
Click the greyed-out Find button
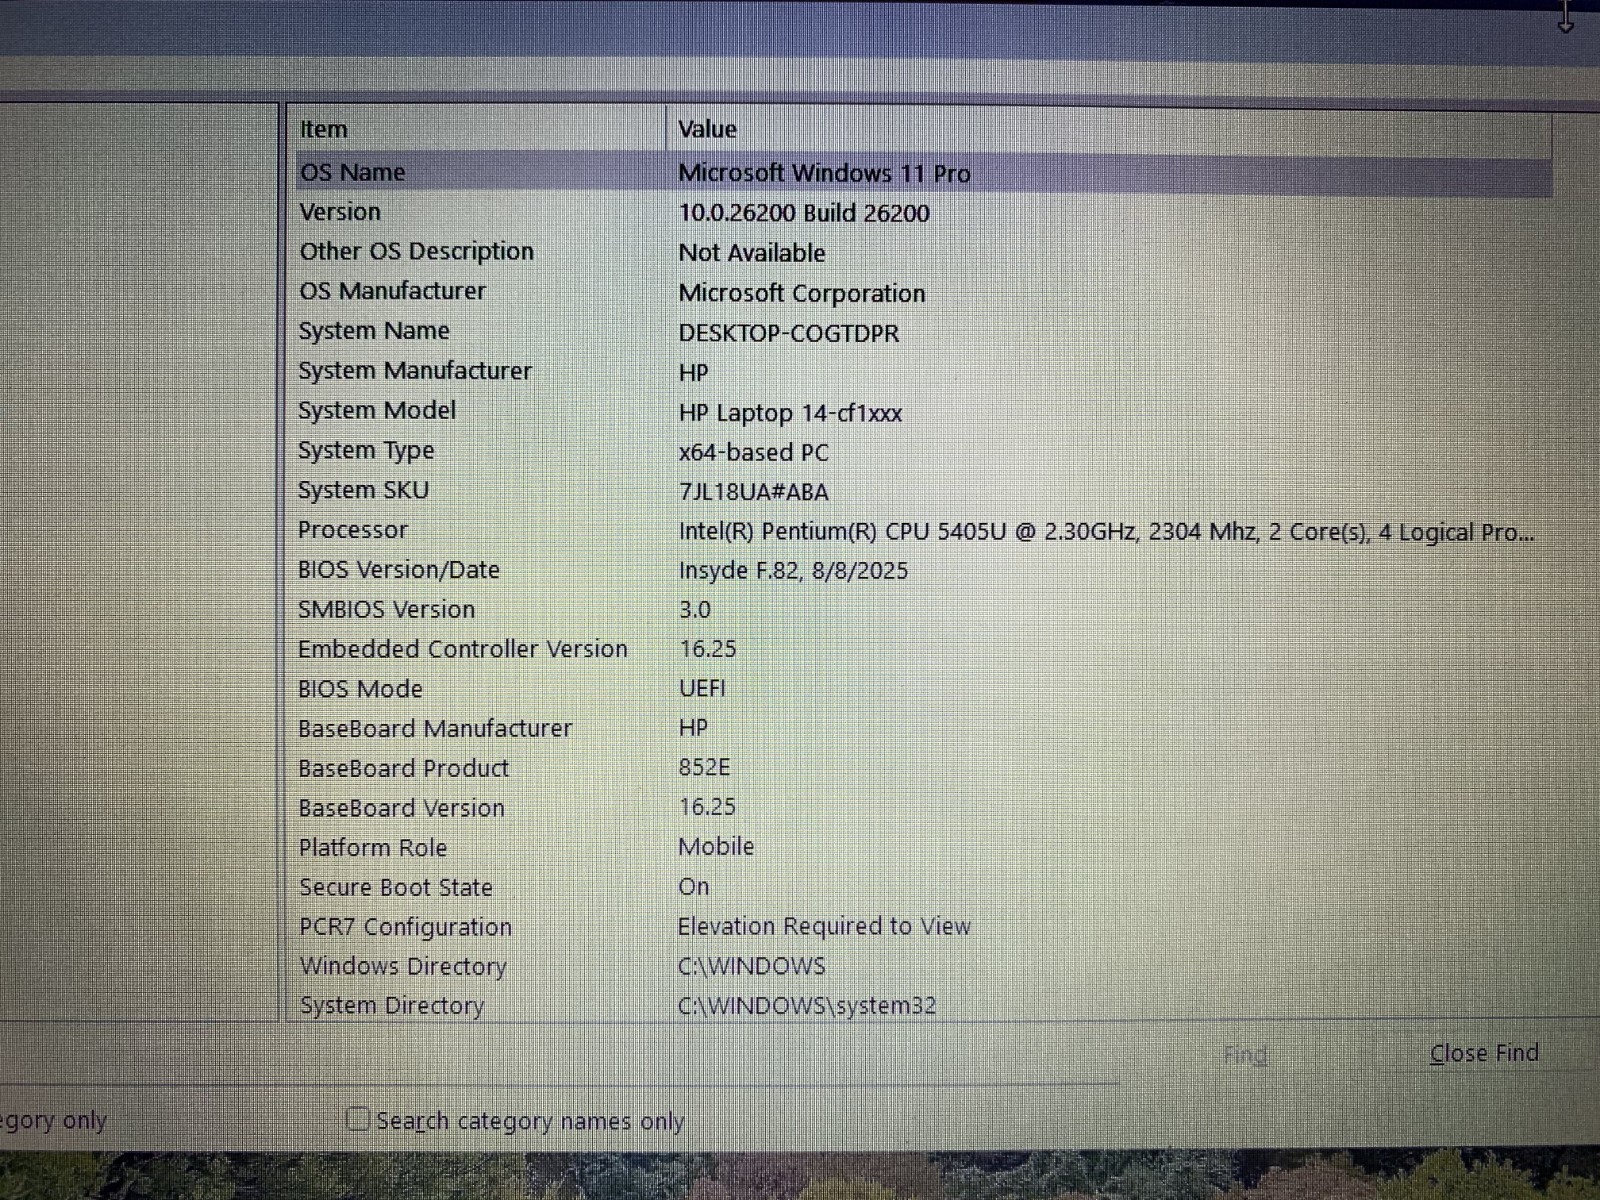coord(1245,1055)
